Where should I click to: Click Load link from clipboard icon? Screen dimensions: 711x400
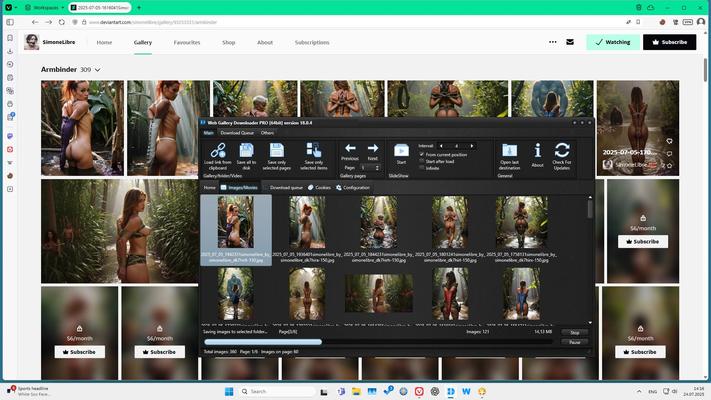pyautogui.click(x=218, y=156)
